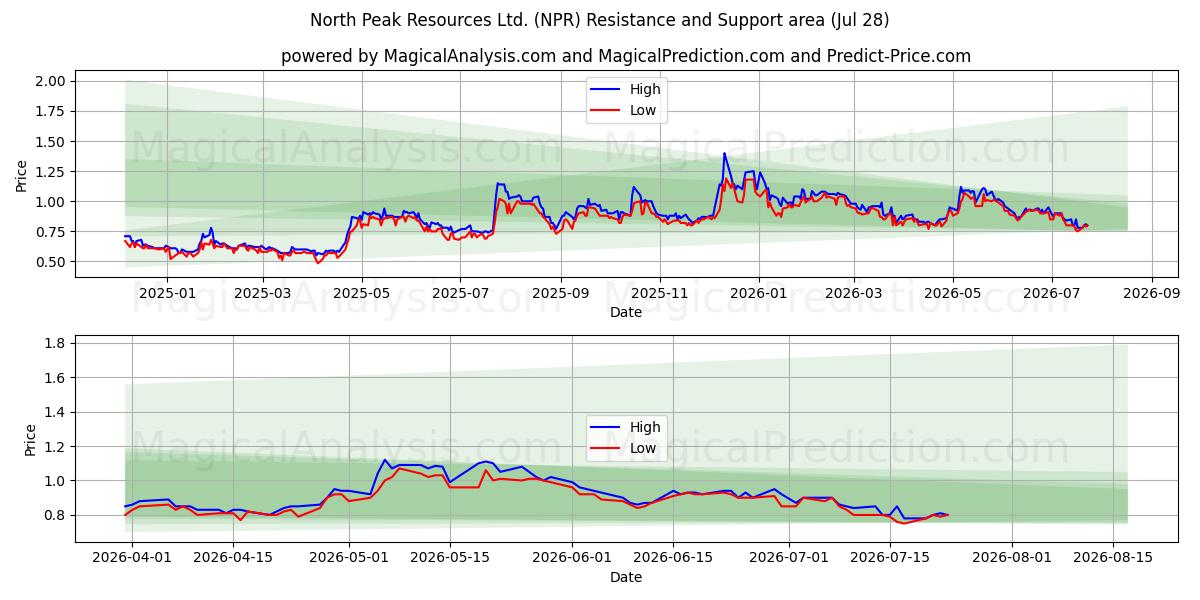This screenshot has height=600, width=1200.
Task: Click the top chart x-axis label 2025-03
Action: point(262,293)
